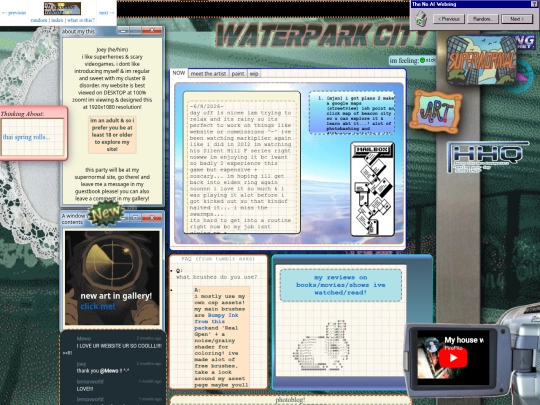Click the YouTube channel avatar in video
This screenshot has height=405, width=540.
[432, 344]
